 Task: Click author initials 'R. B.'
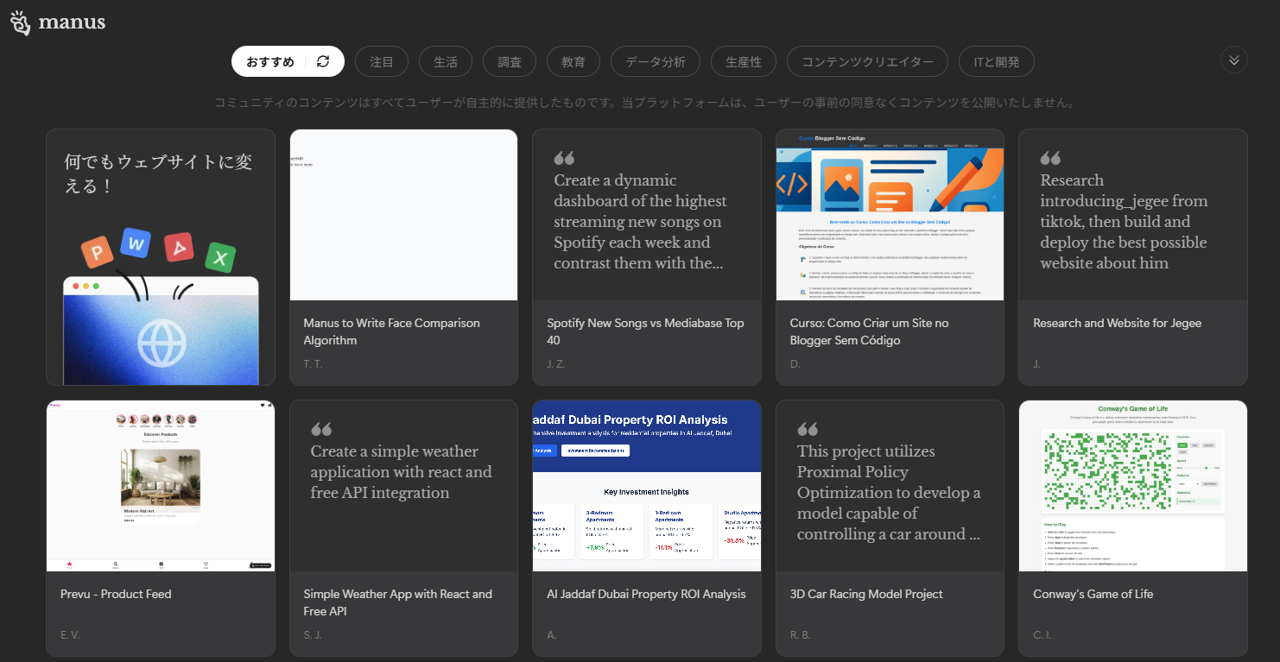800,635
